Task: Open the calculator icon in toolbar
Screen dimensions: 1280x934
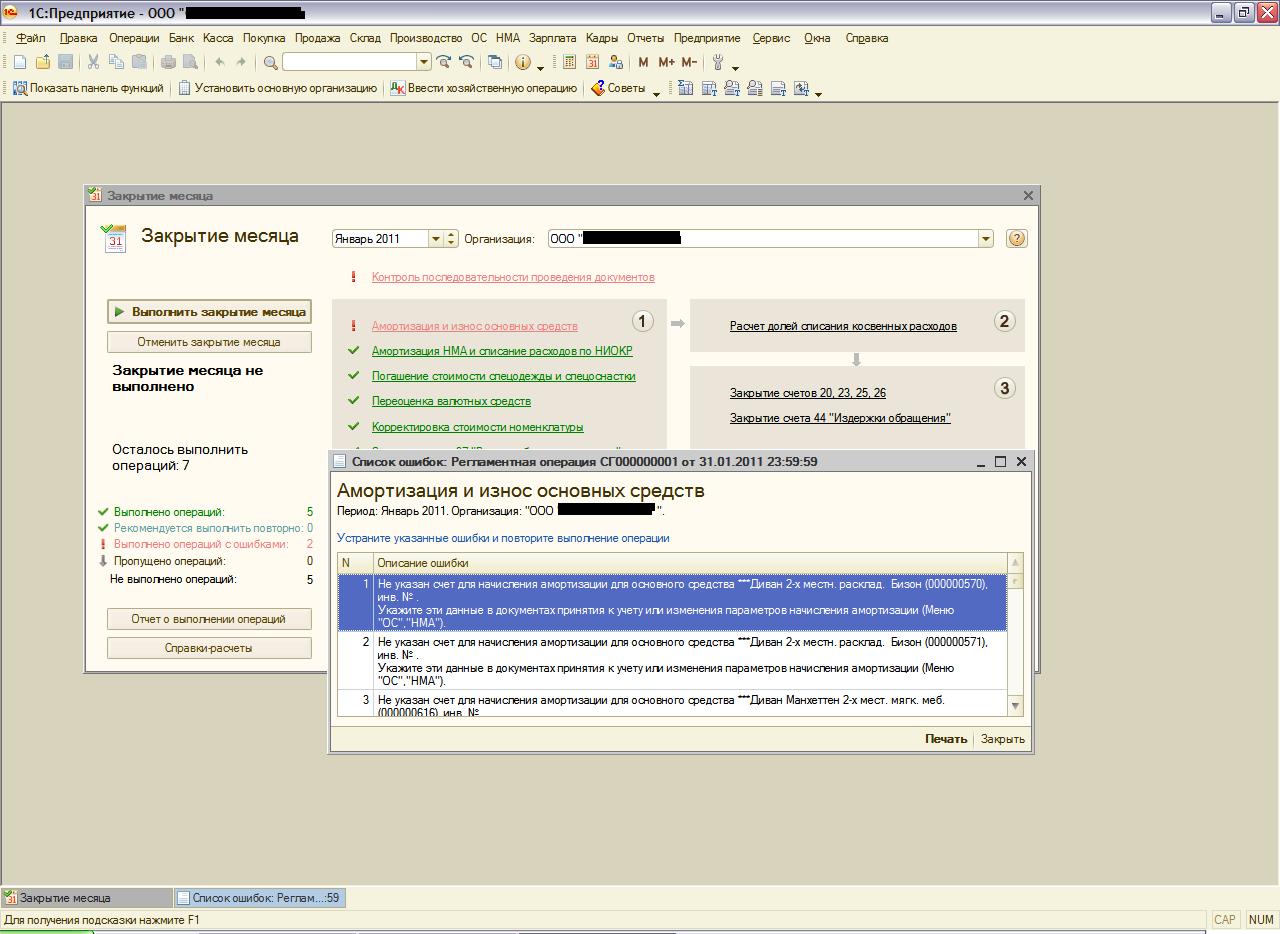Action: point(569,62)
